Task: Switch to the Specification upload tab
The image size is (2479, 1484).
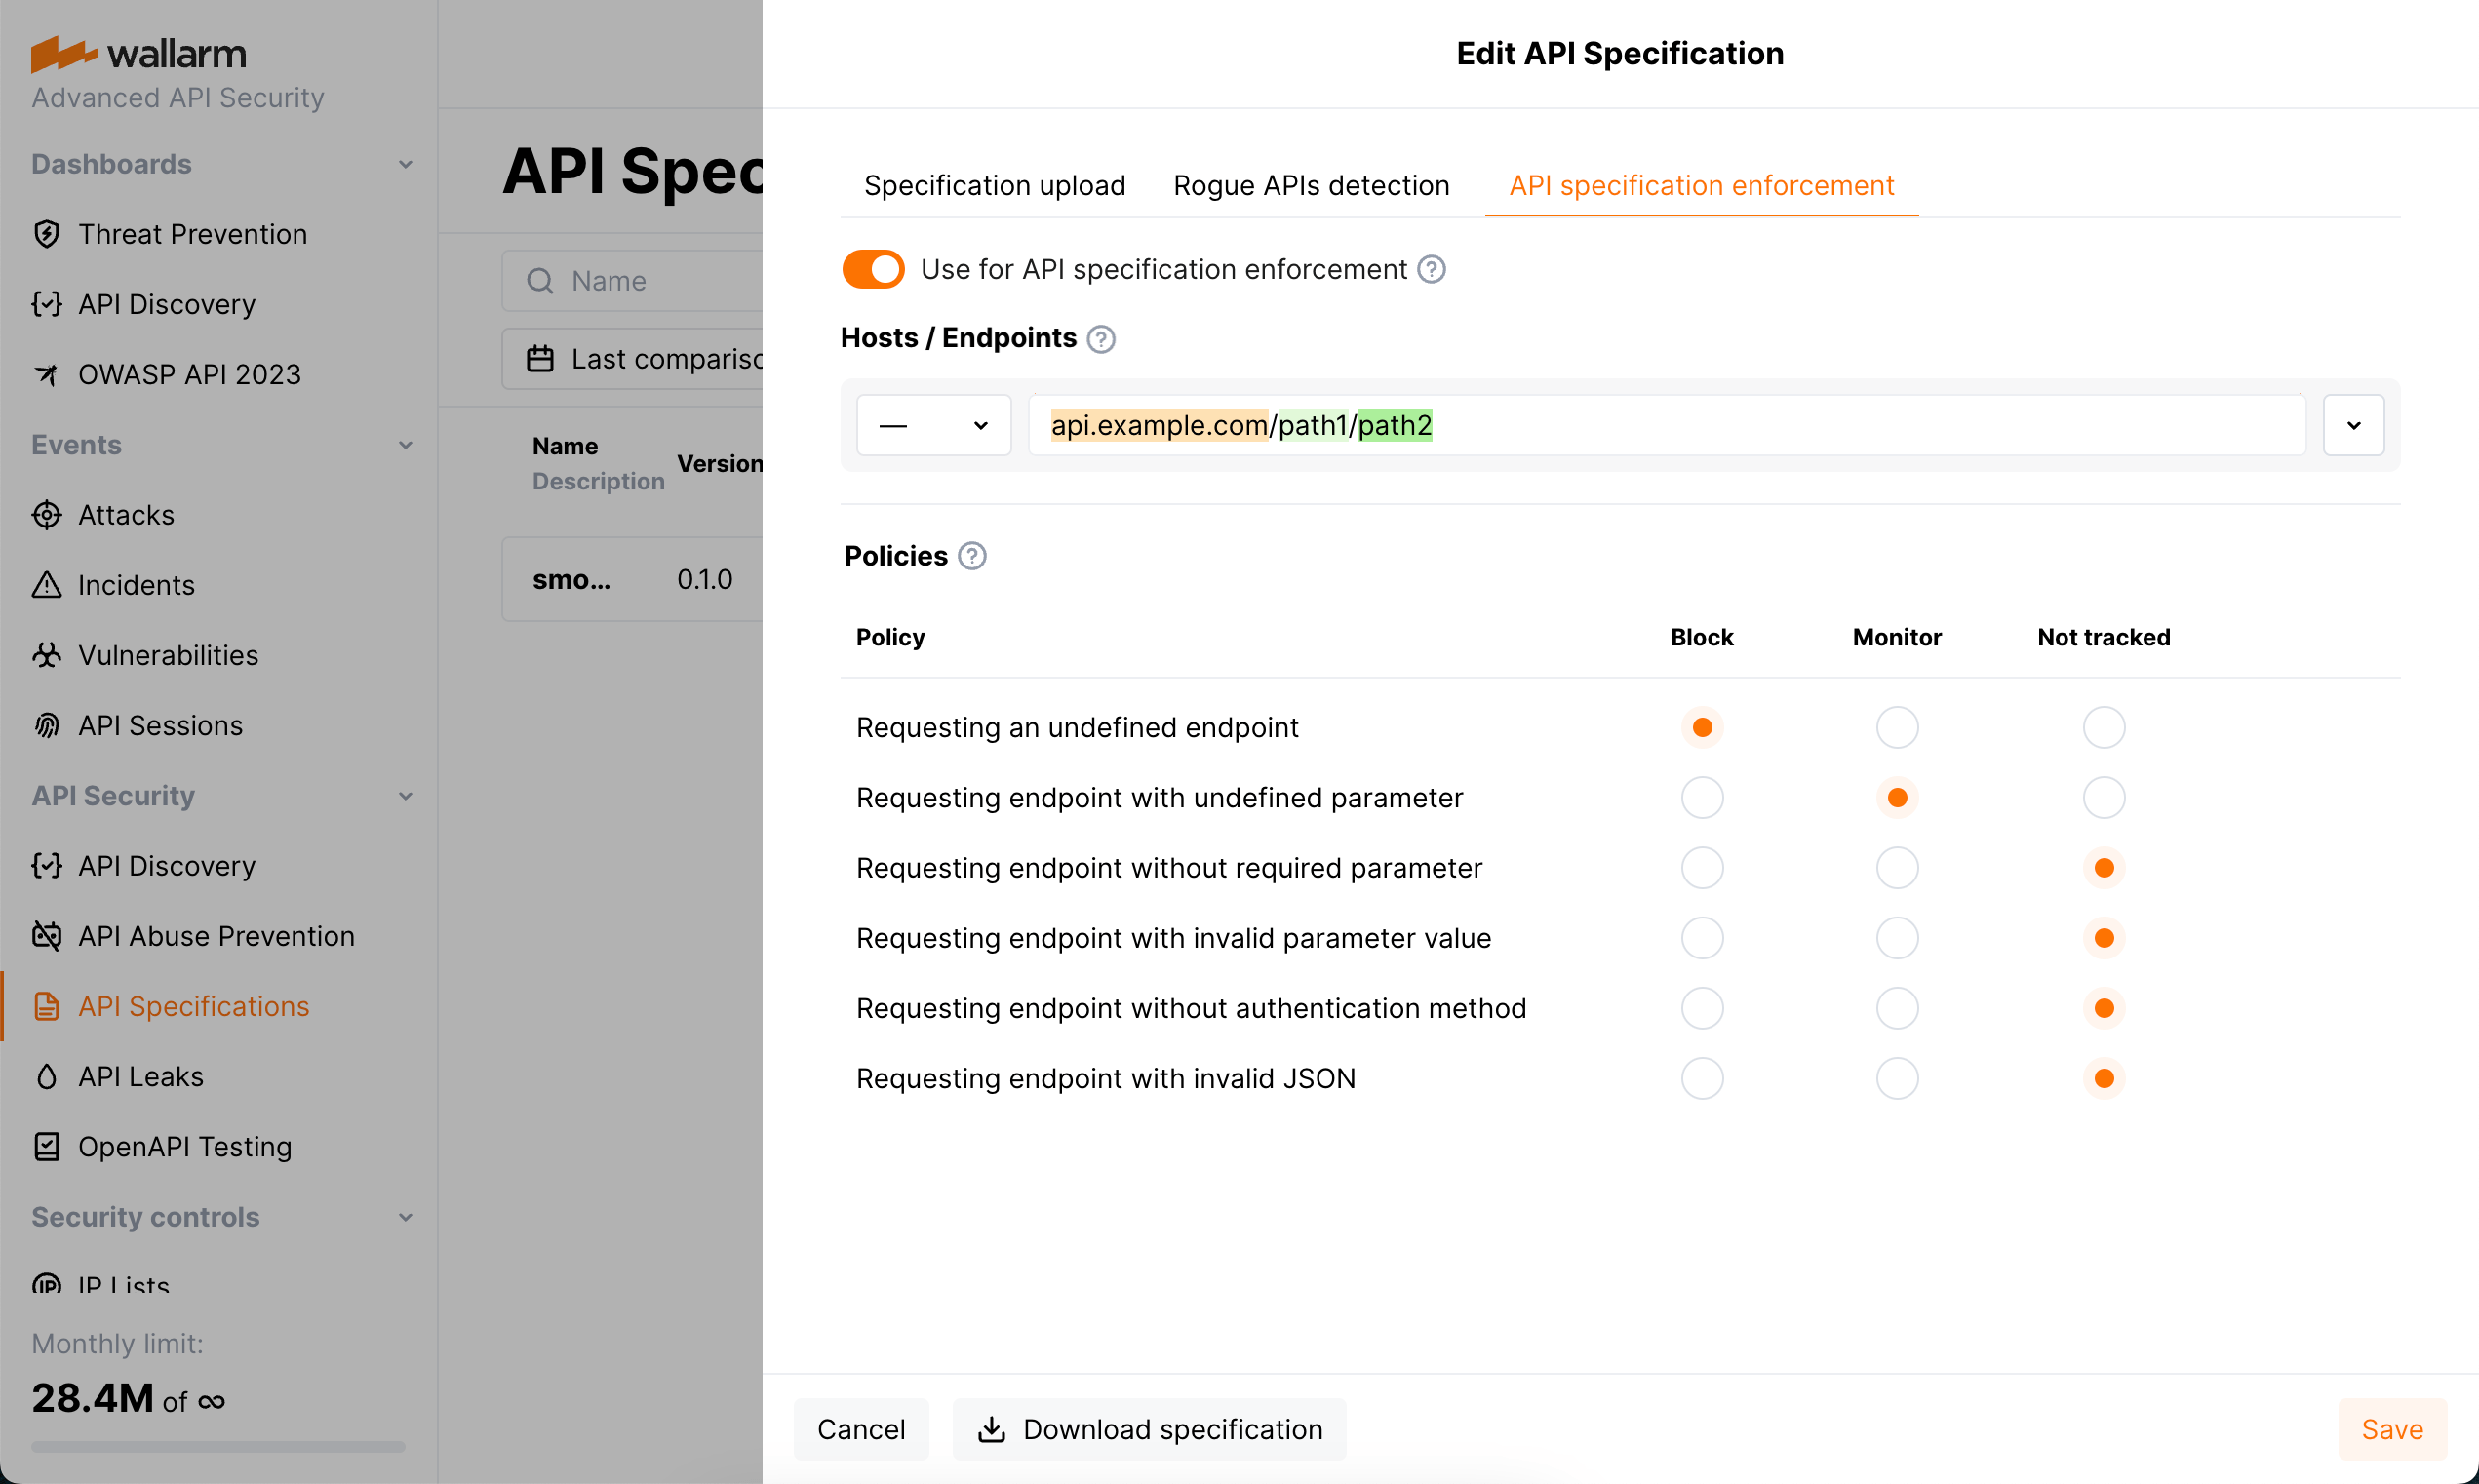Action: point(994,185)
